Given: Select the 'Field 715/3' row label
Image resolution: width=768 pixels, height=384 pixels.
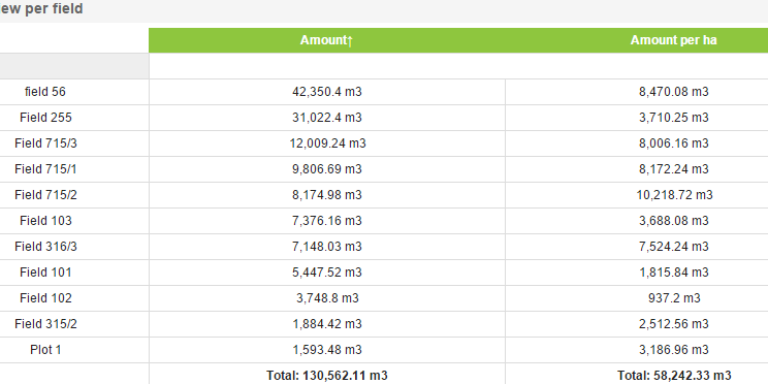Looking at the screenshot, I should pos(46,144).
